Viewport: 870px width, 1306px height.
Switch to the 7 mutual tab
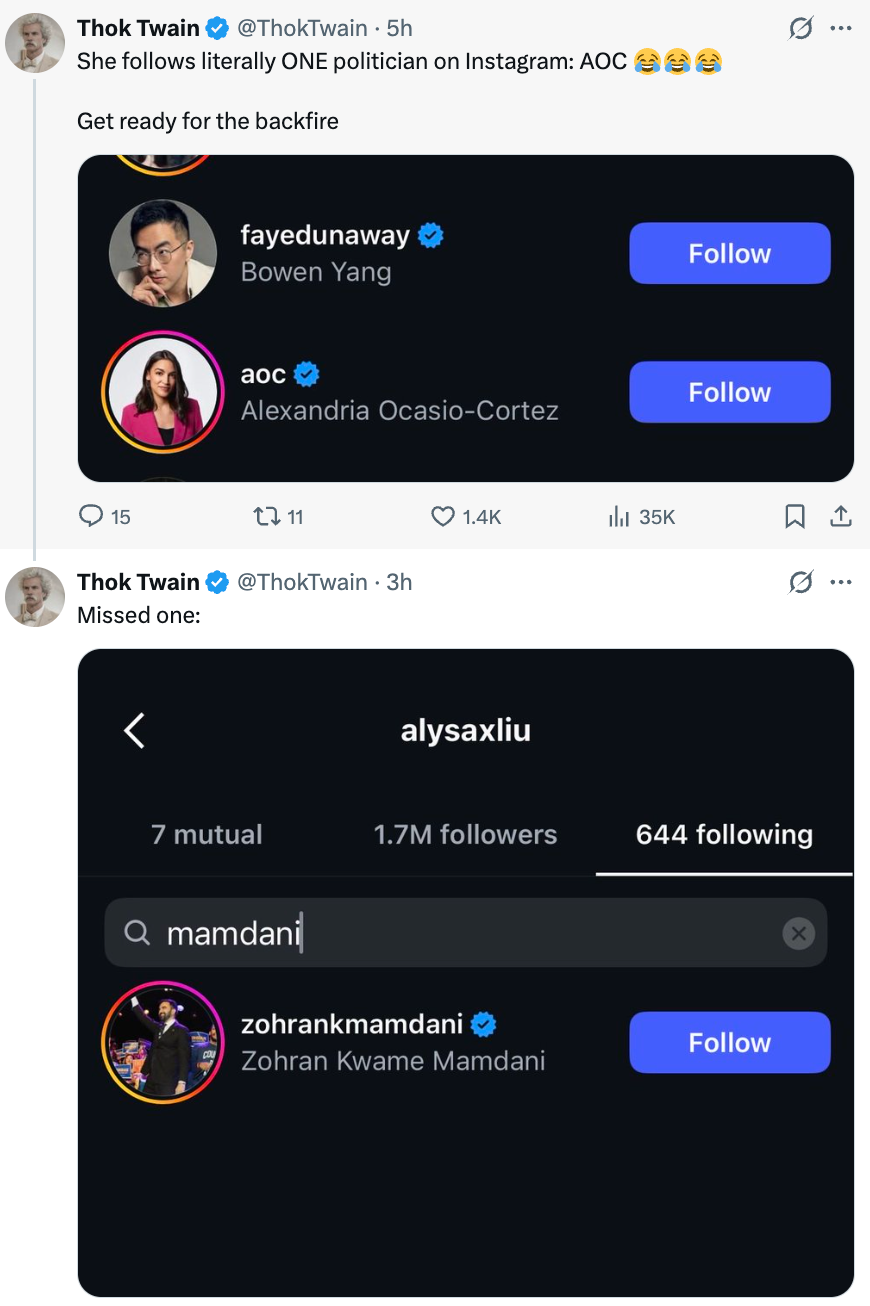coord(206,834)
